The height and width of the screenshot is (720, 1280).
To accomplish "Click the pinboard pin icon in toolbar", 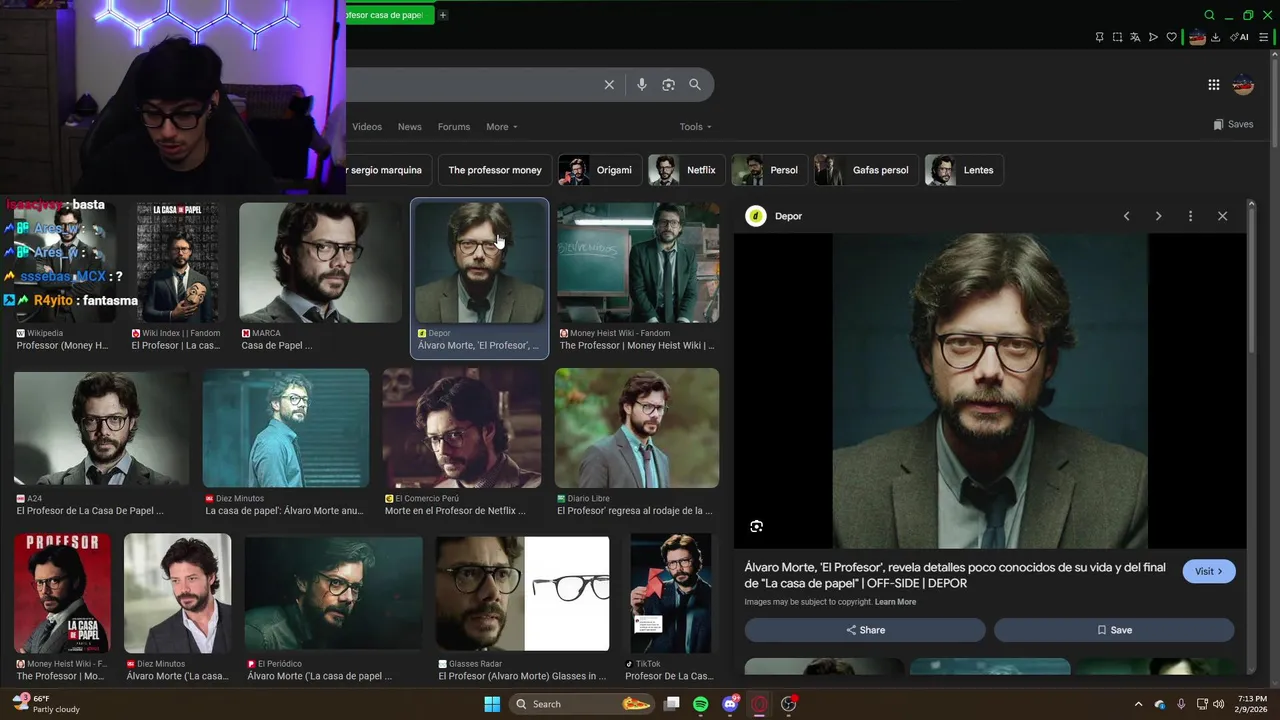I will tap(1099, 37).
